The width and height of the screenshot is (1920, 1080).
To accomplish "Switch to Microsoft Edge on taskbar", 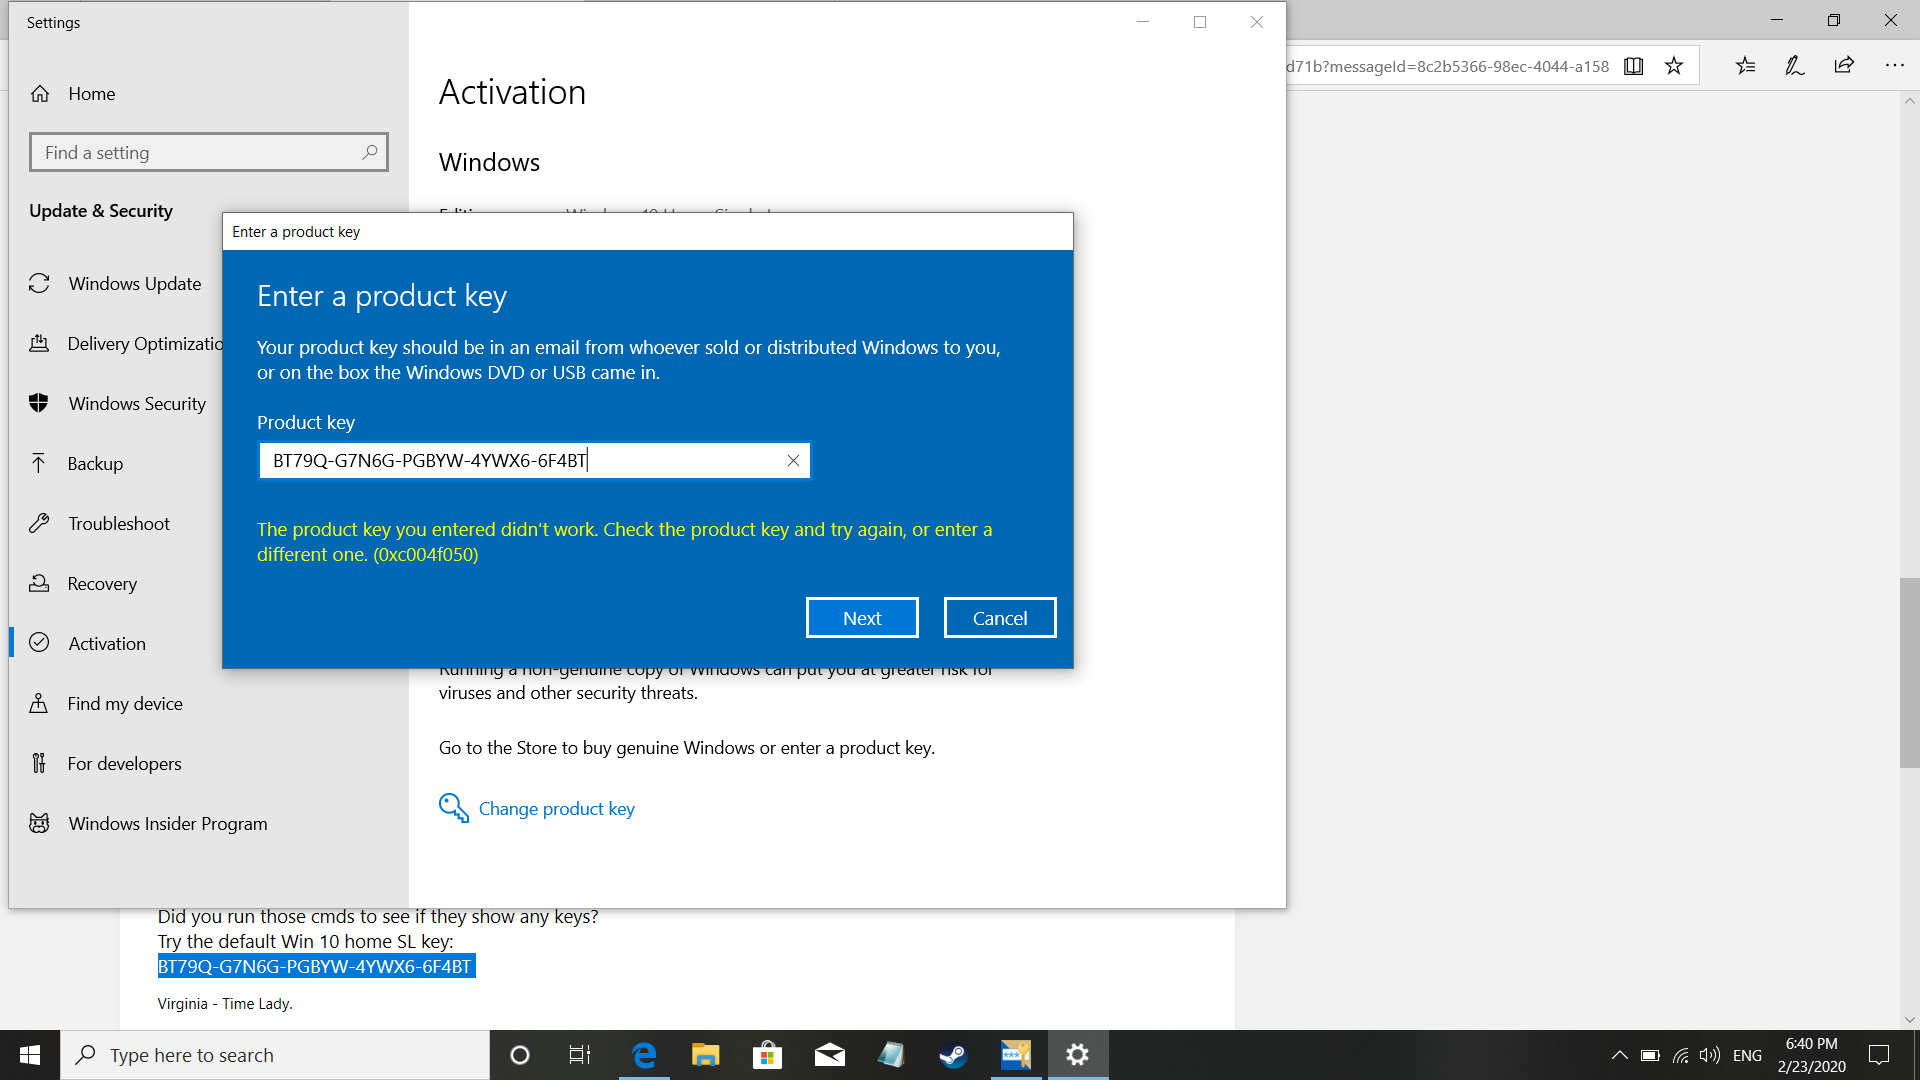I will (x=644, y=1055).
